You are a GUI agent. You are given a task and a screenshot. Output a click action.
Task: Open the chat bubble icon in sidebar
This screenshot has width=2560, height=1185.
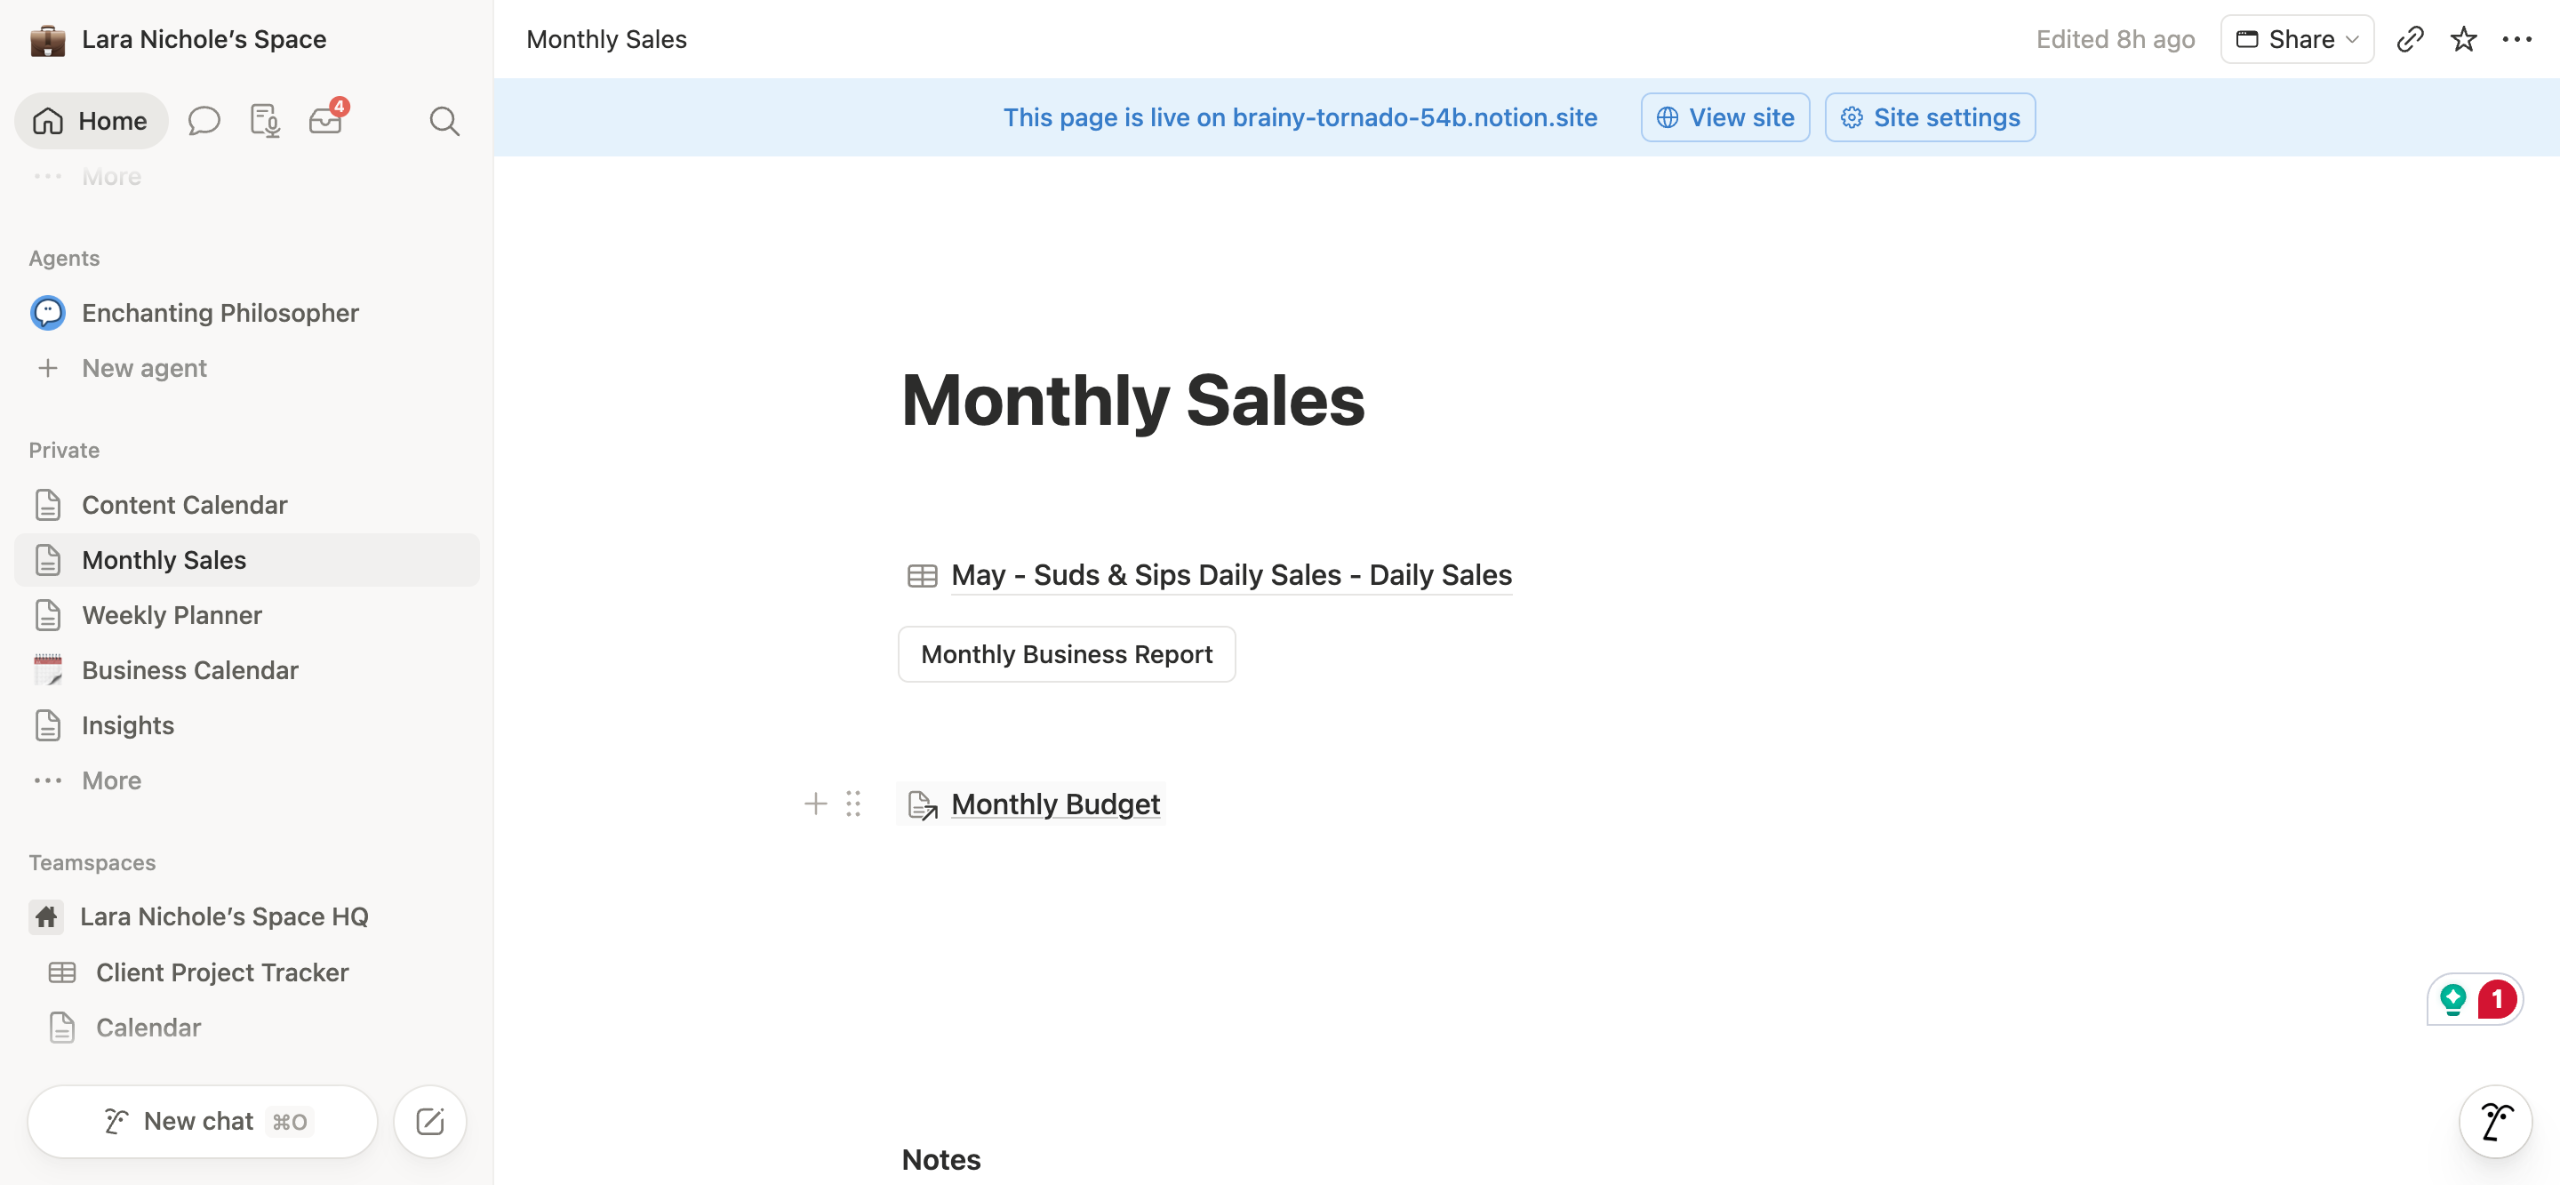(x=204, y=121)
